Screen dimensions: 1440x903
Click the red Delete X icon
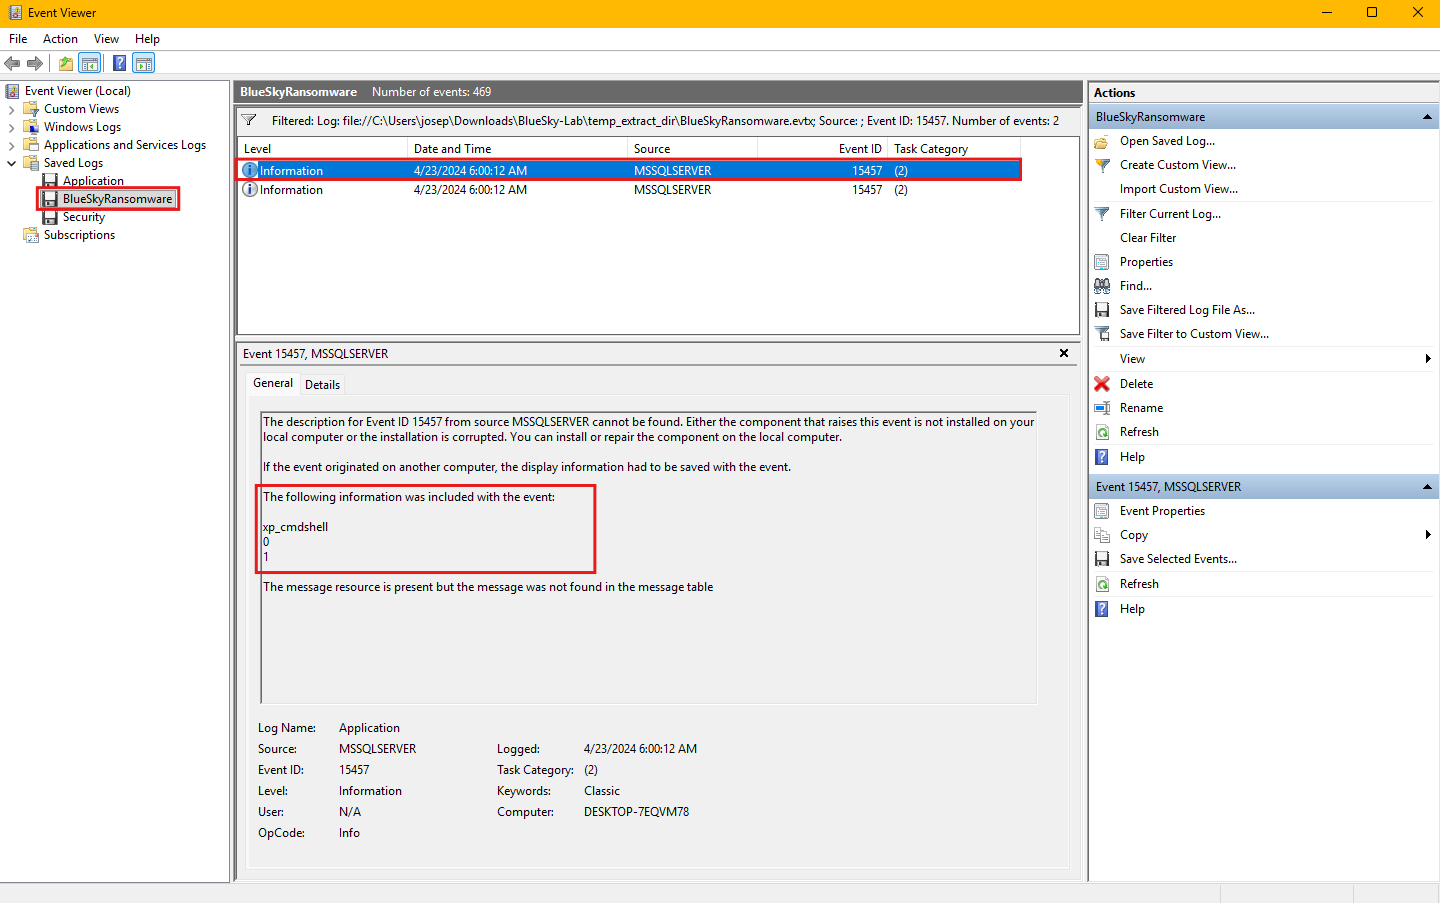click(1102, 384)
